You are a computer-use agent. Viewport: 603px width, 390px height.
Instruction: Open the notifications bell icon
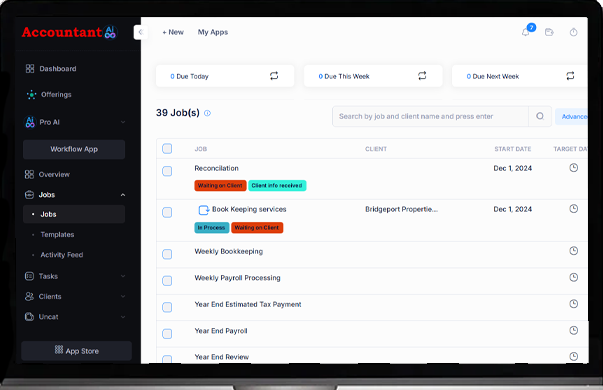click(525, 32)
